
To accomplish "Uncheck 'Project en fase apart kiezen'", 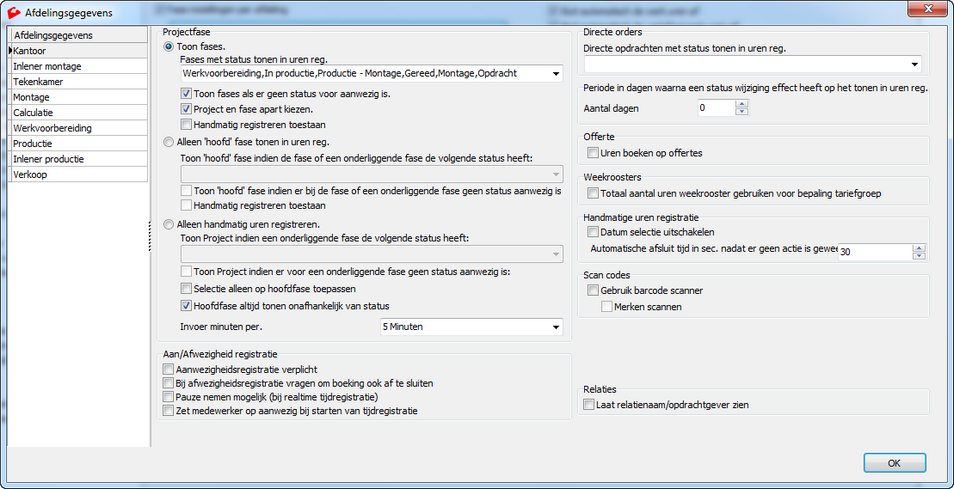I will [x=186, y=109].
